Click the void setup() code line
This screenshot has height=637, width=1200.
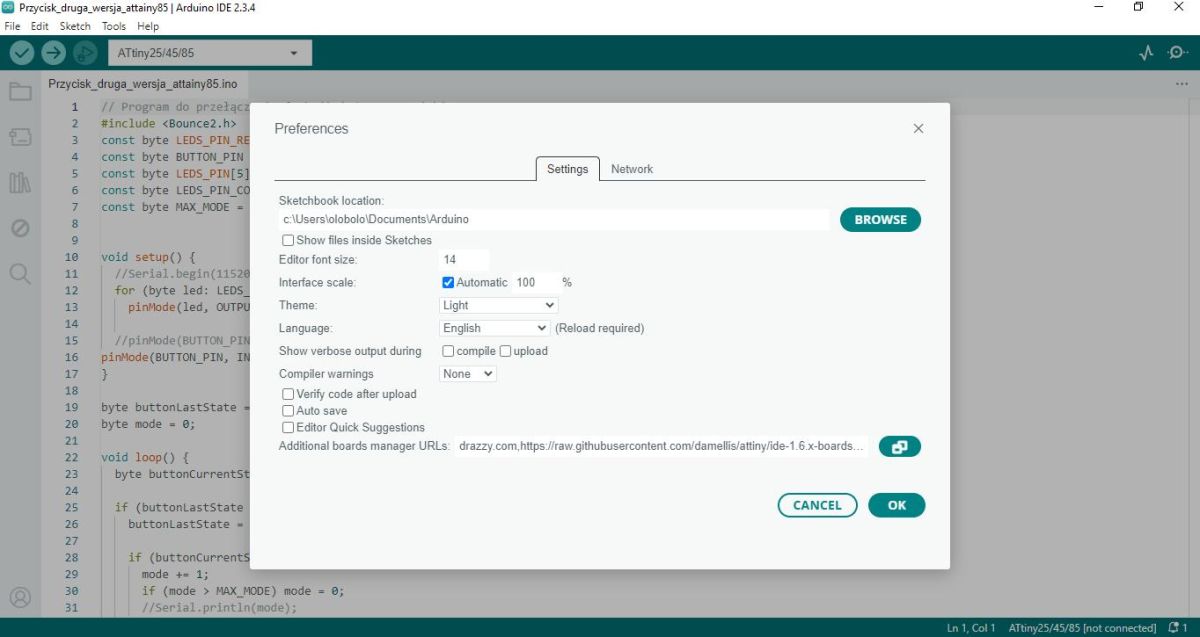148,257
